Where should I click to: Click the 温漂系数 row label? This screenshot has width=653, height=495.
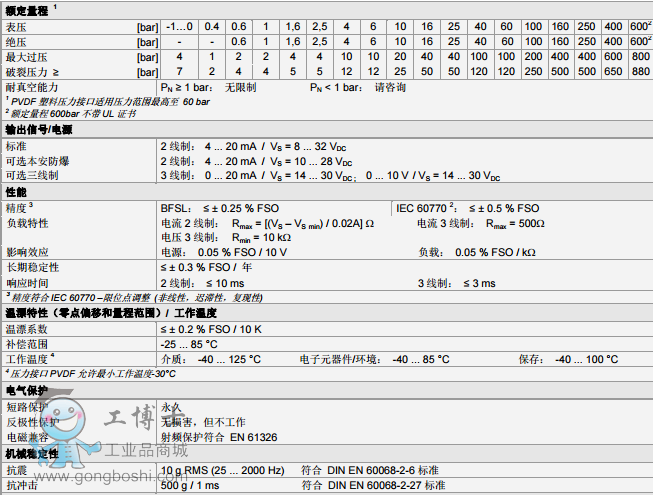coord(27,329)
